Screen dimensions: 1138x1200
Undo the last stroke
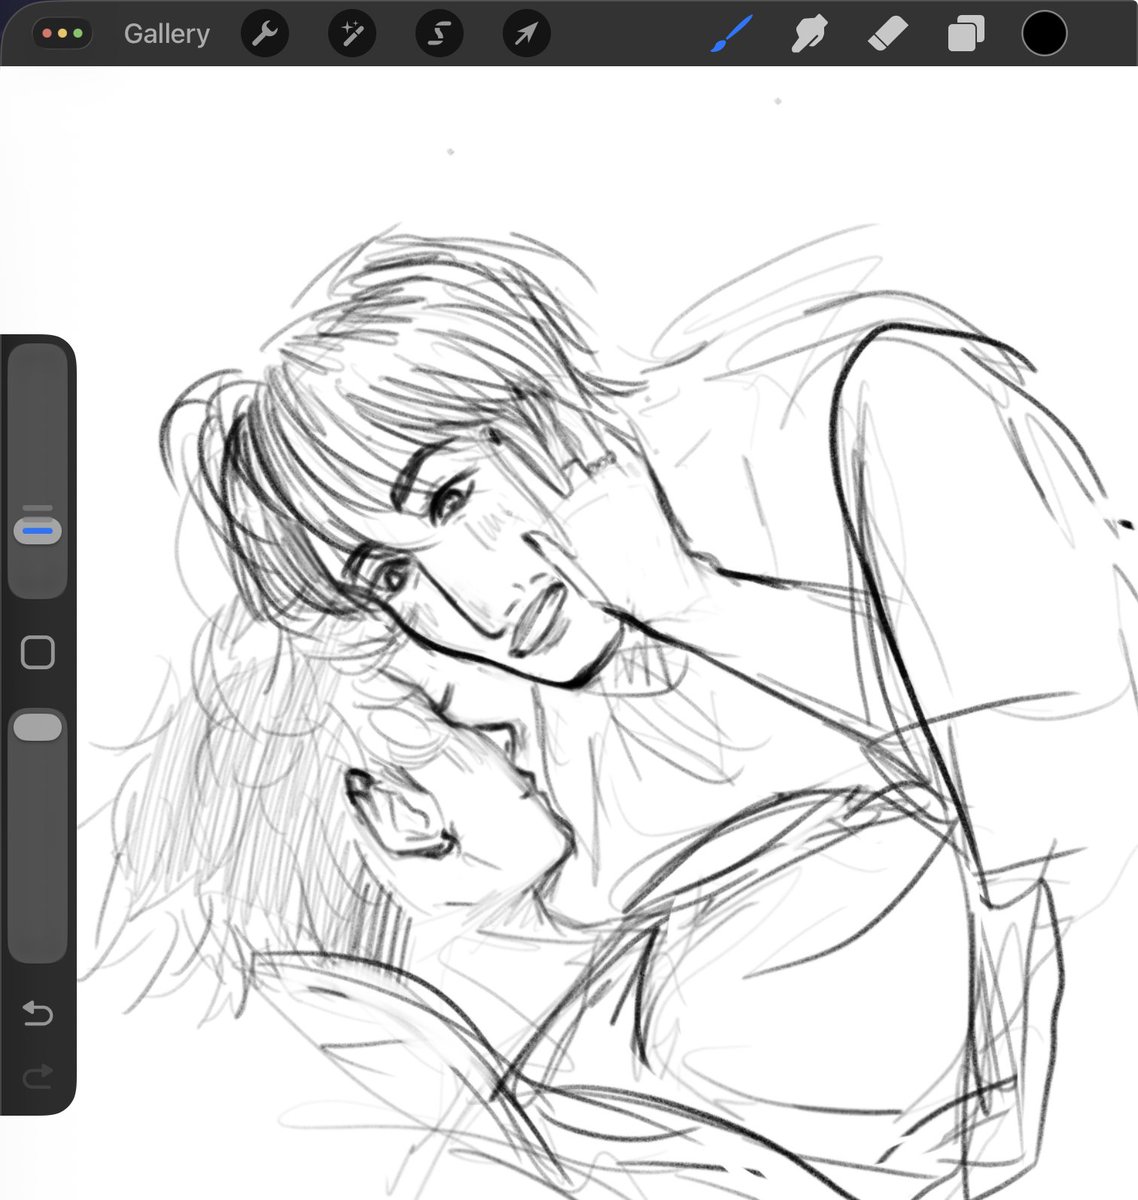click(x=37, y=1014)
